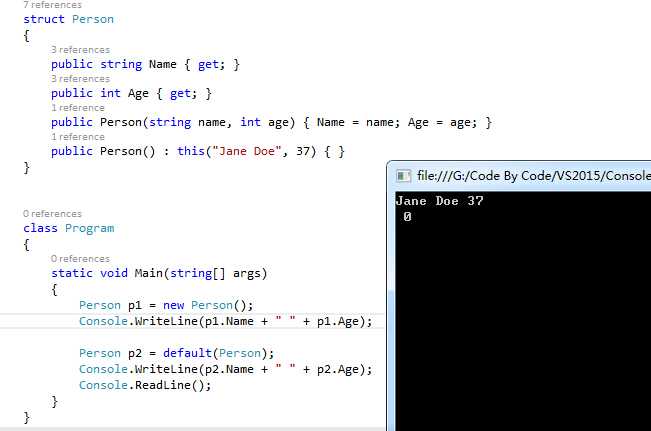Click the 'Main' method name
This screenshot has width=651, height=431.
click(x=149, y=273)
